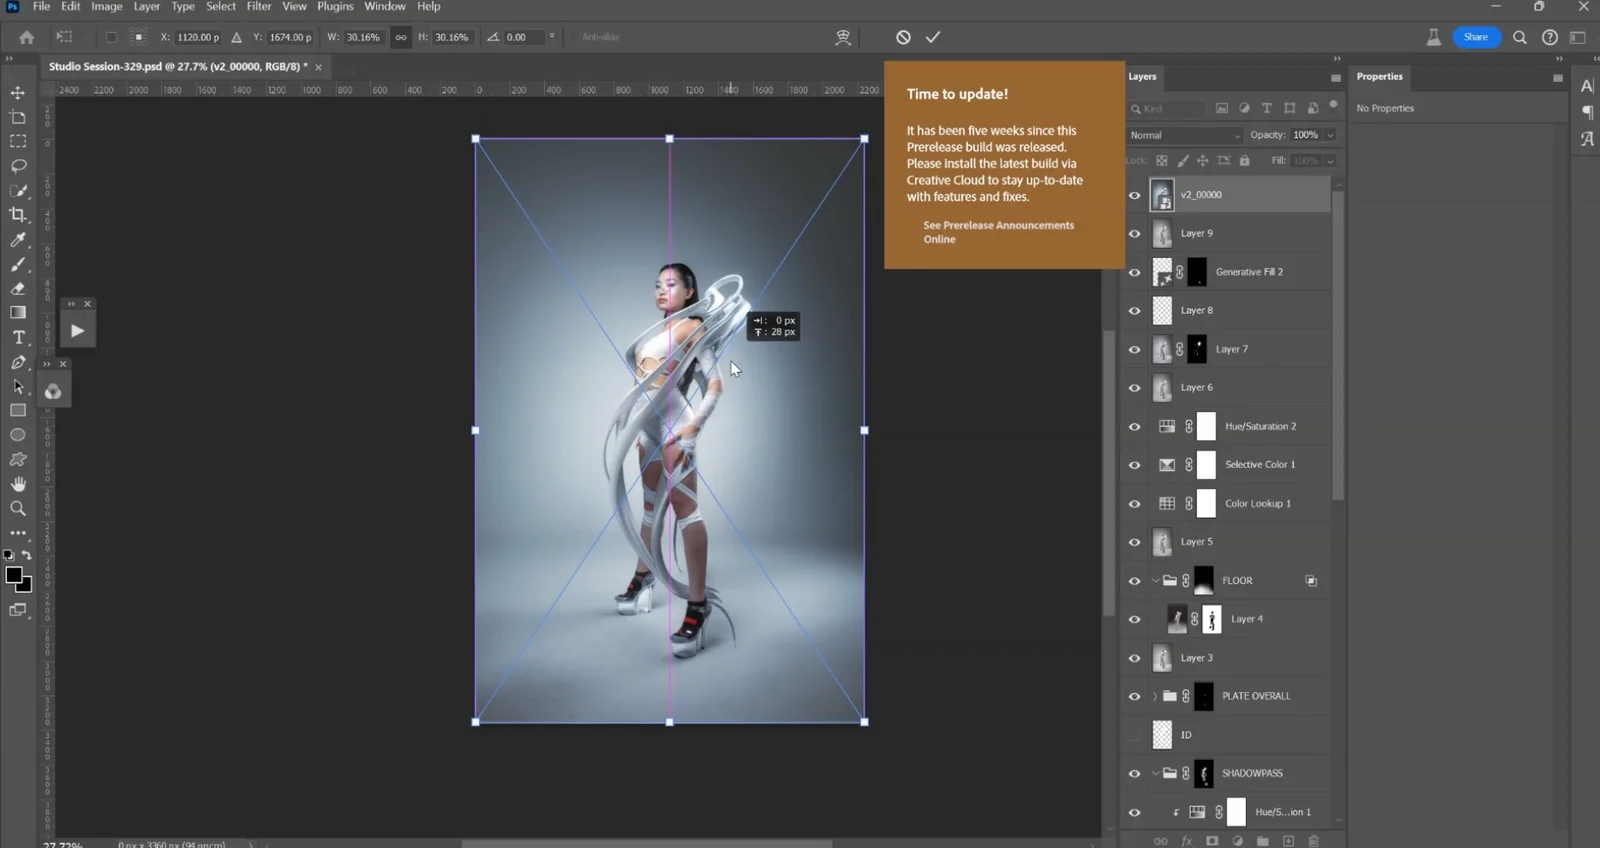1600x848 pixels.
Task: Create new group folder icon
Action: 1263,841
